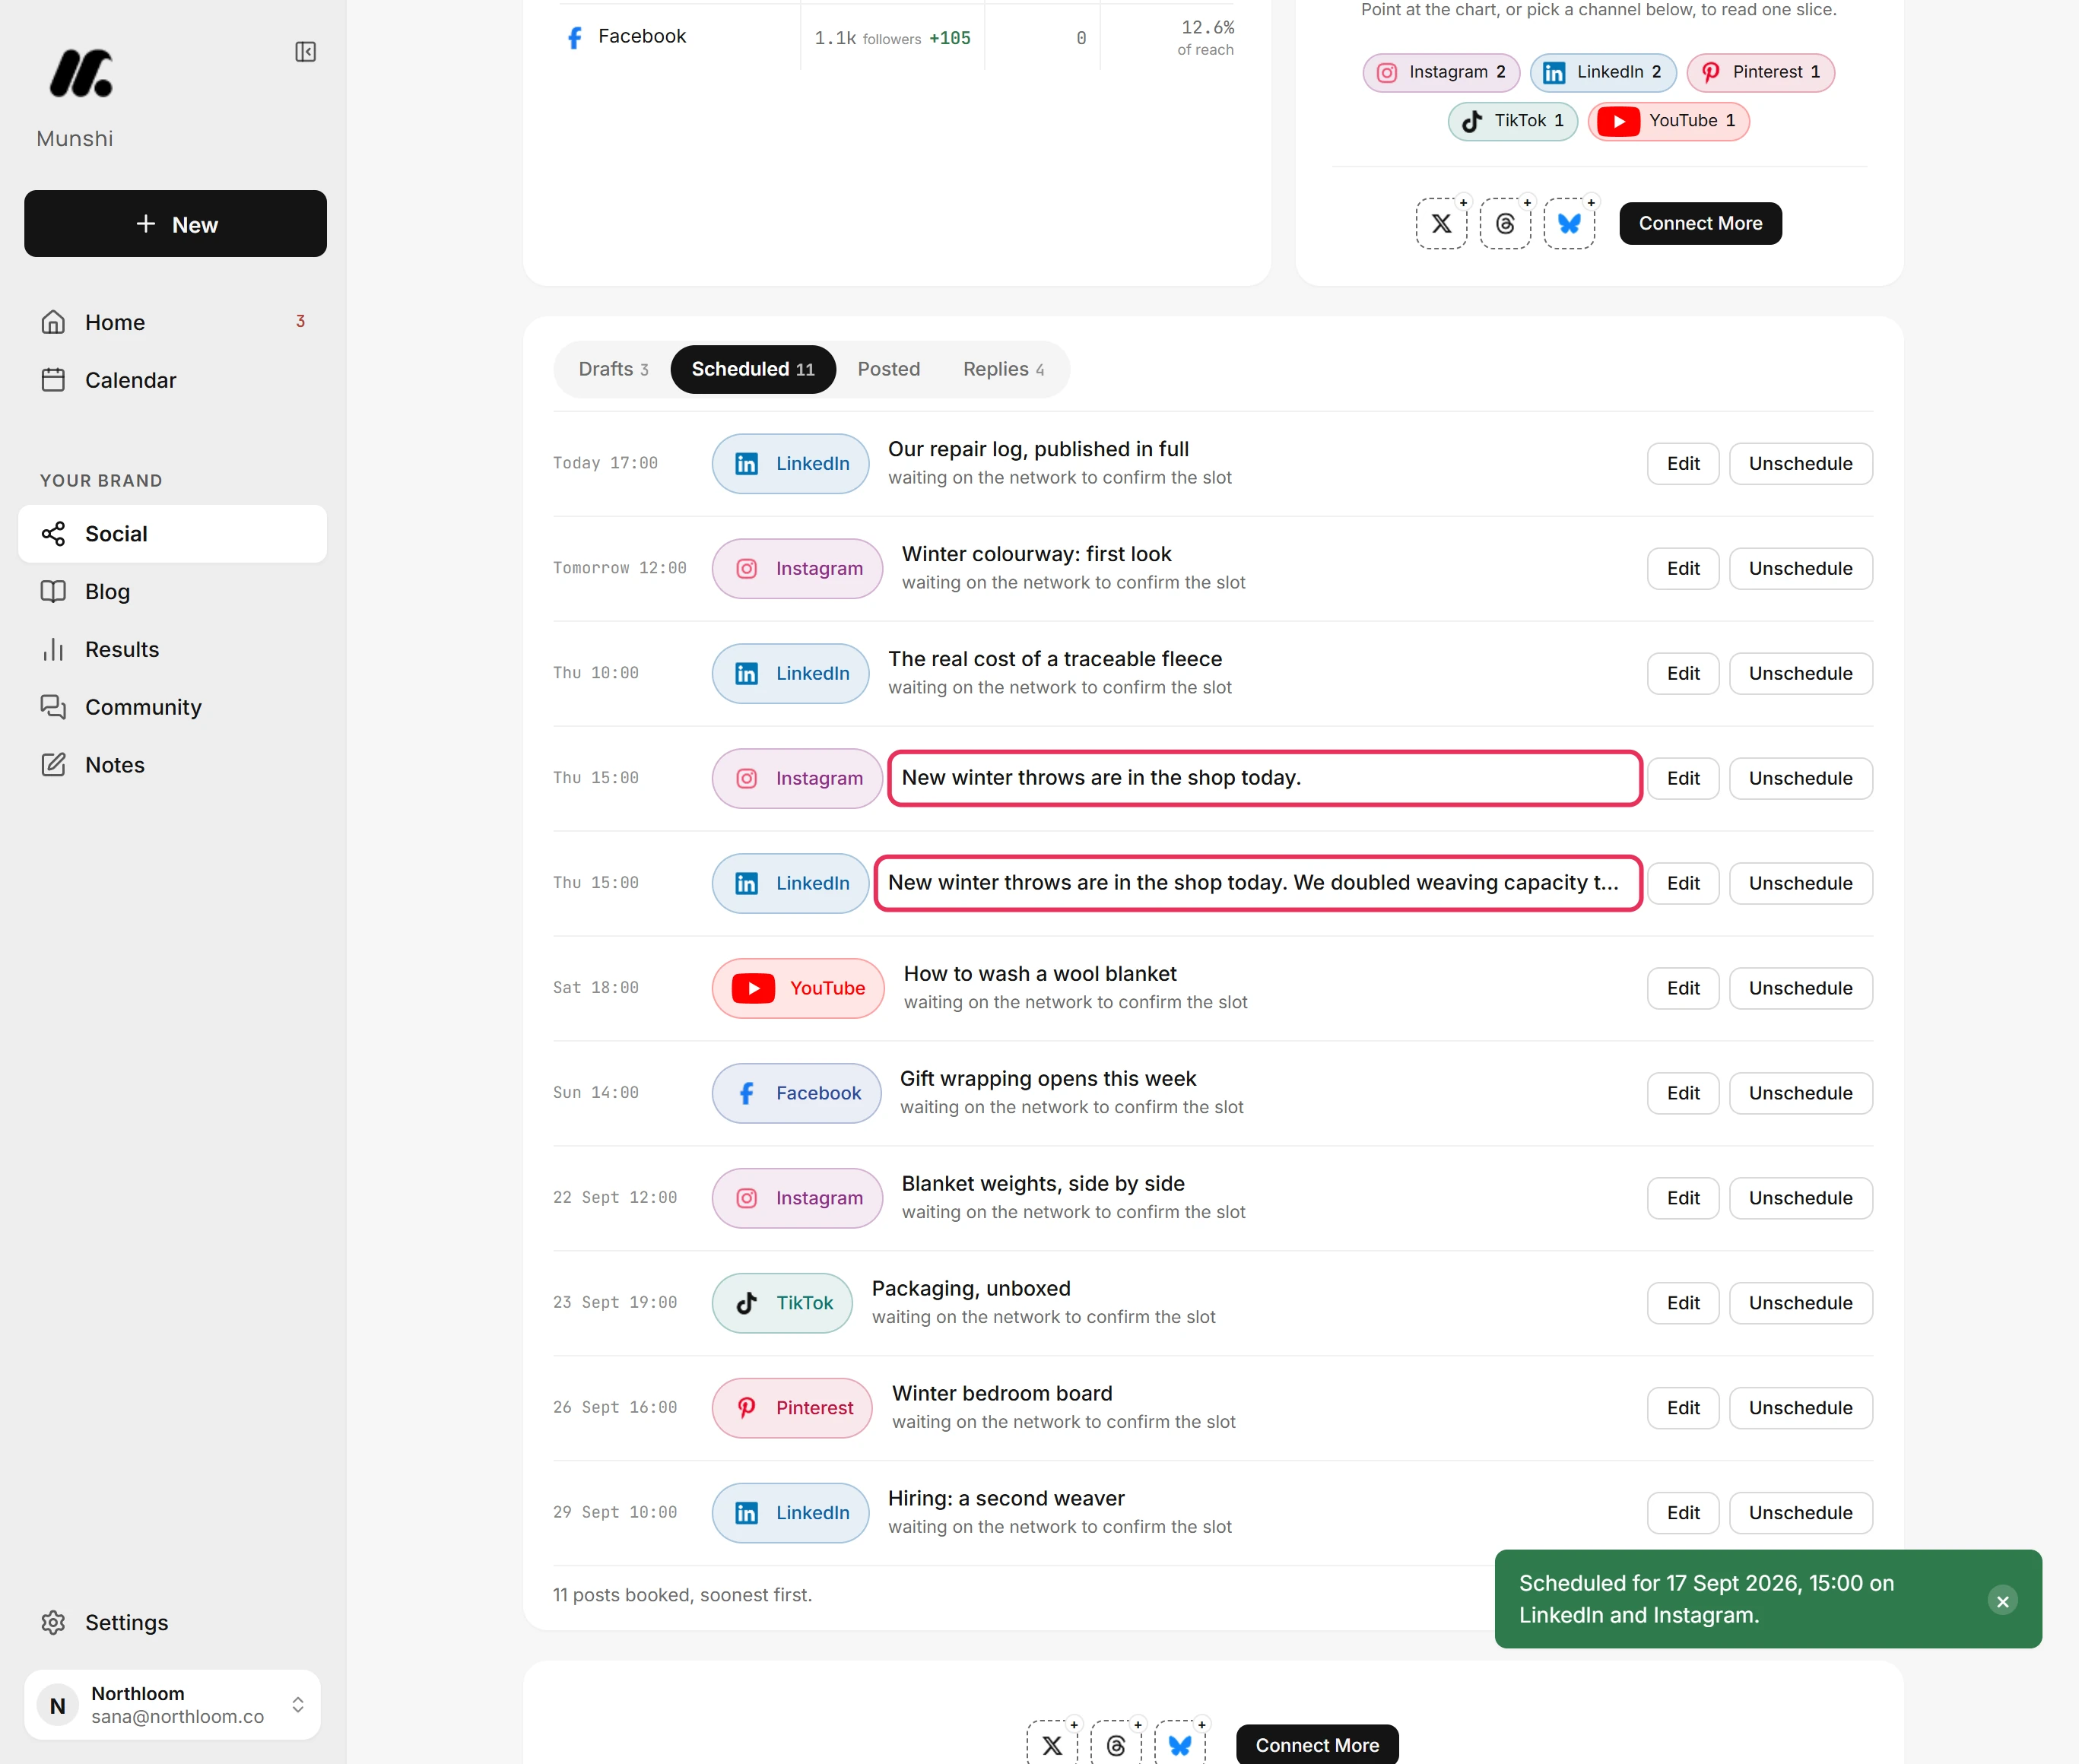Click Instagram badge on Tomorrow 12:00 row
Image resolution: width=2079 pixels, height=1764 pixels.
point(797,569)
